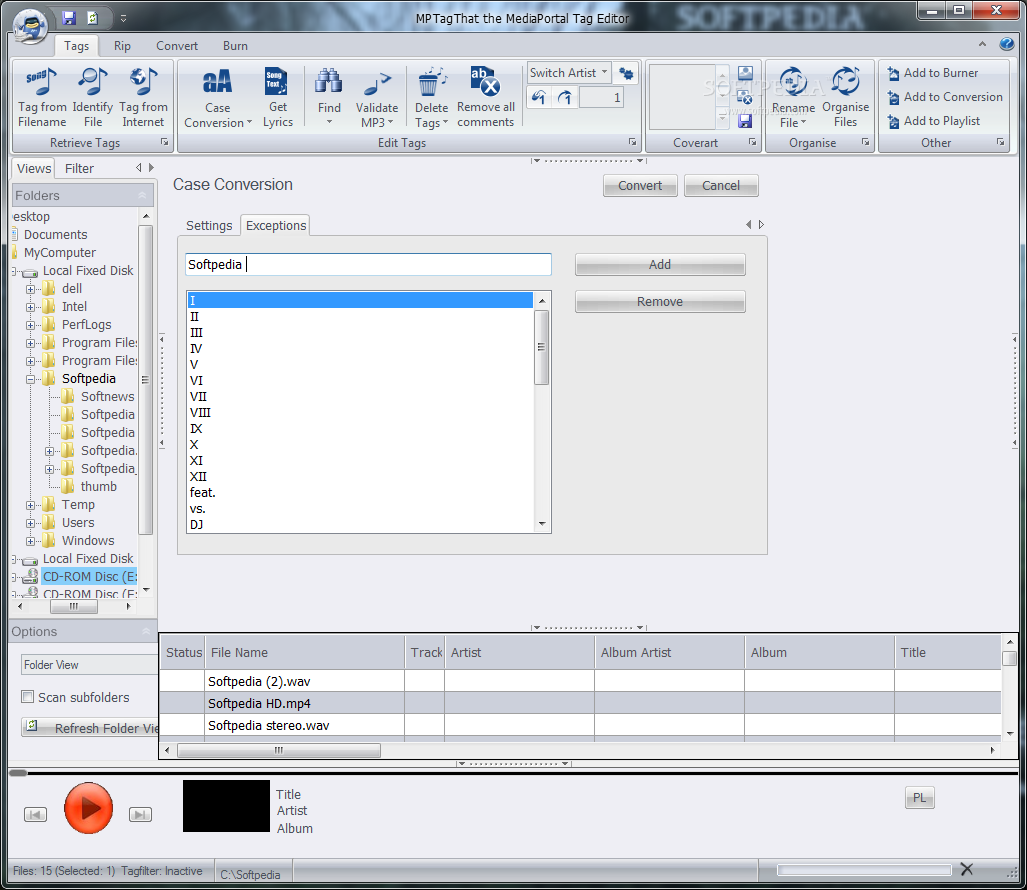1027x890 pixels.
Task: Click the refresh icon in quick access bar
Action: (x=92, y=18)
